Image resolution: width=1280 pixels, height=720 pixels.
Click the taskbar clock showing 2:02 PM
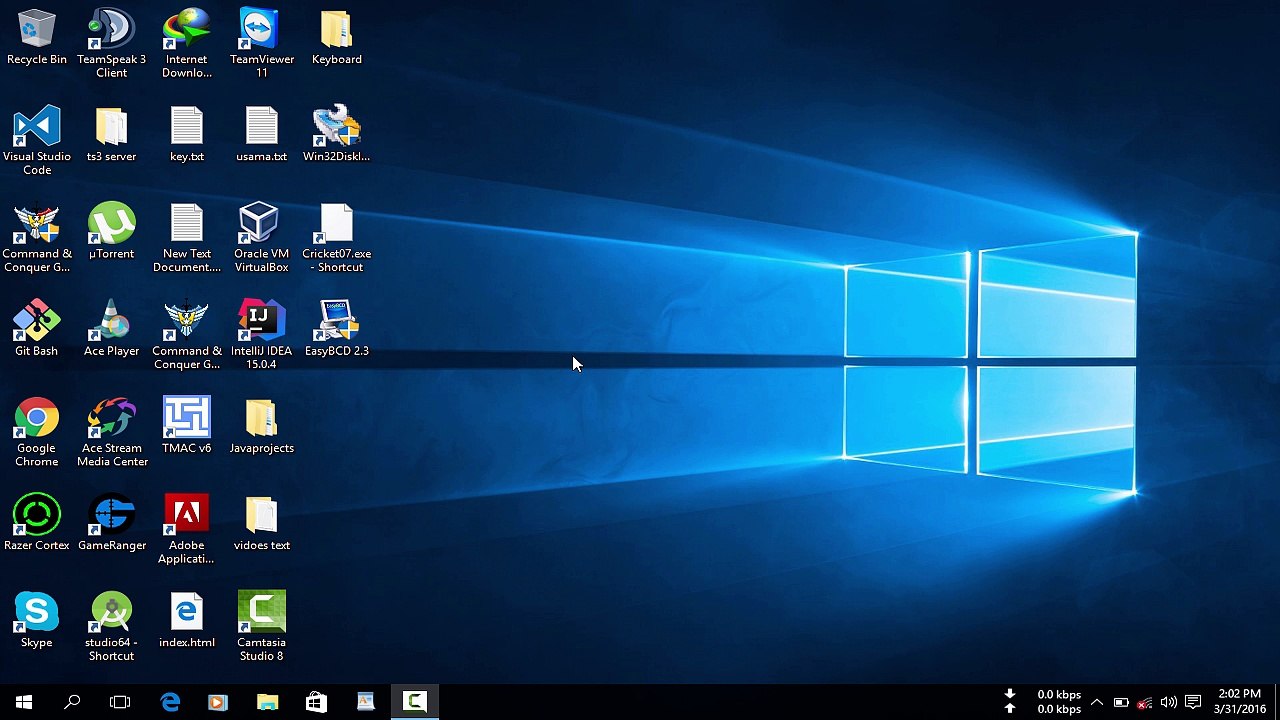click(1239, 701)
